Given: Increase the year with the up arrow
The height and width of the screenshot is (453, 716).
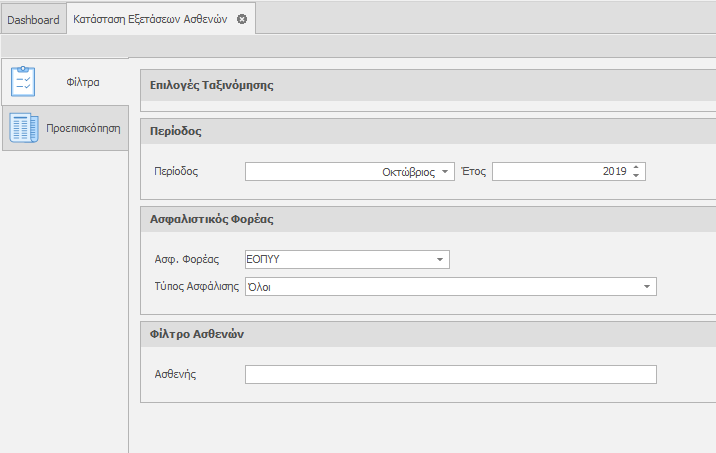Looking at the screenshot, I should pos(636,167).
